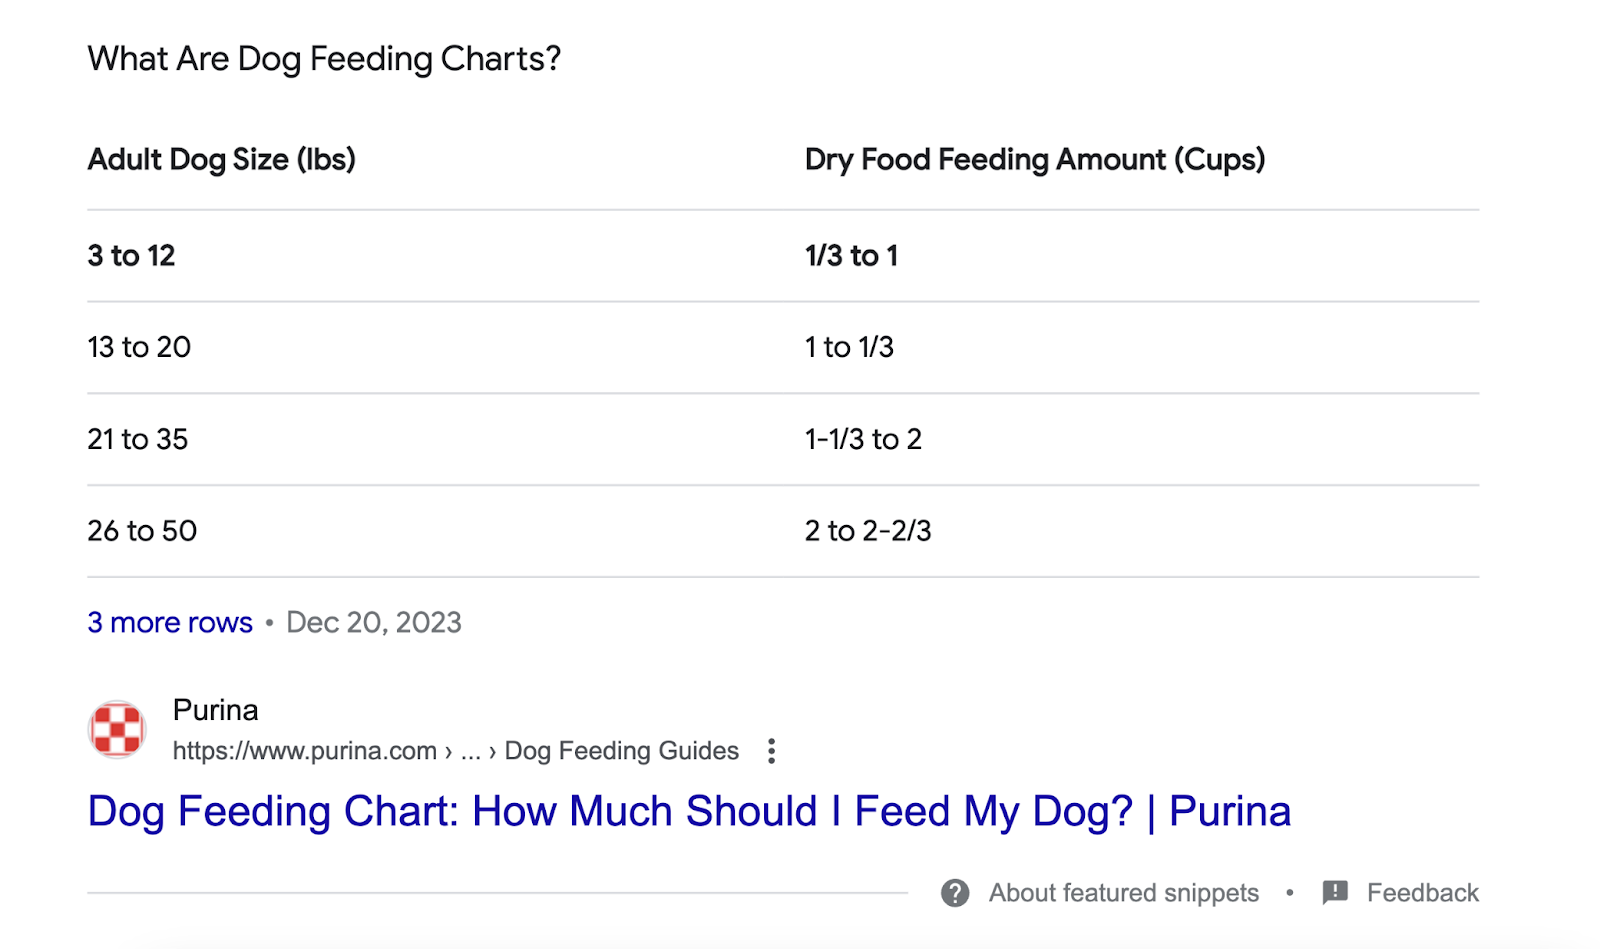Expand the "3 more rows" link

pos(170,623)
